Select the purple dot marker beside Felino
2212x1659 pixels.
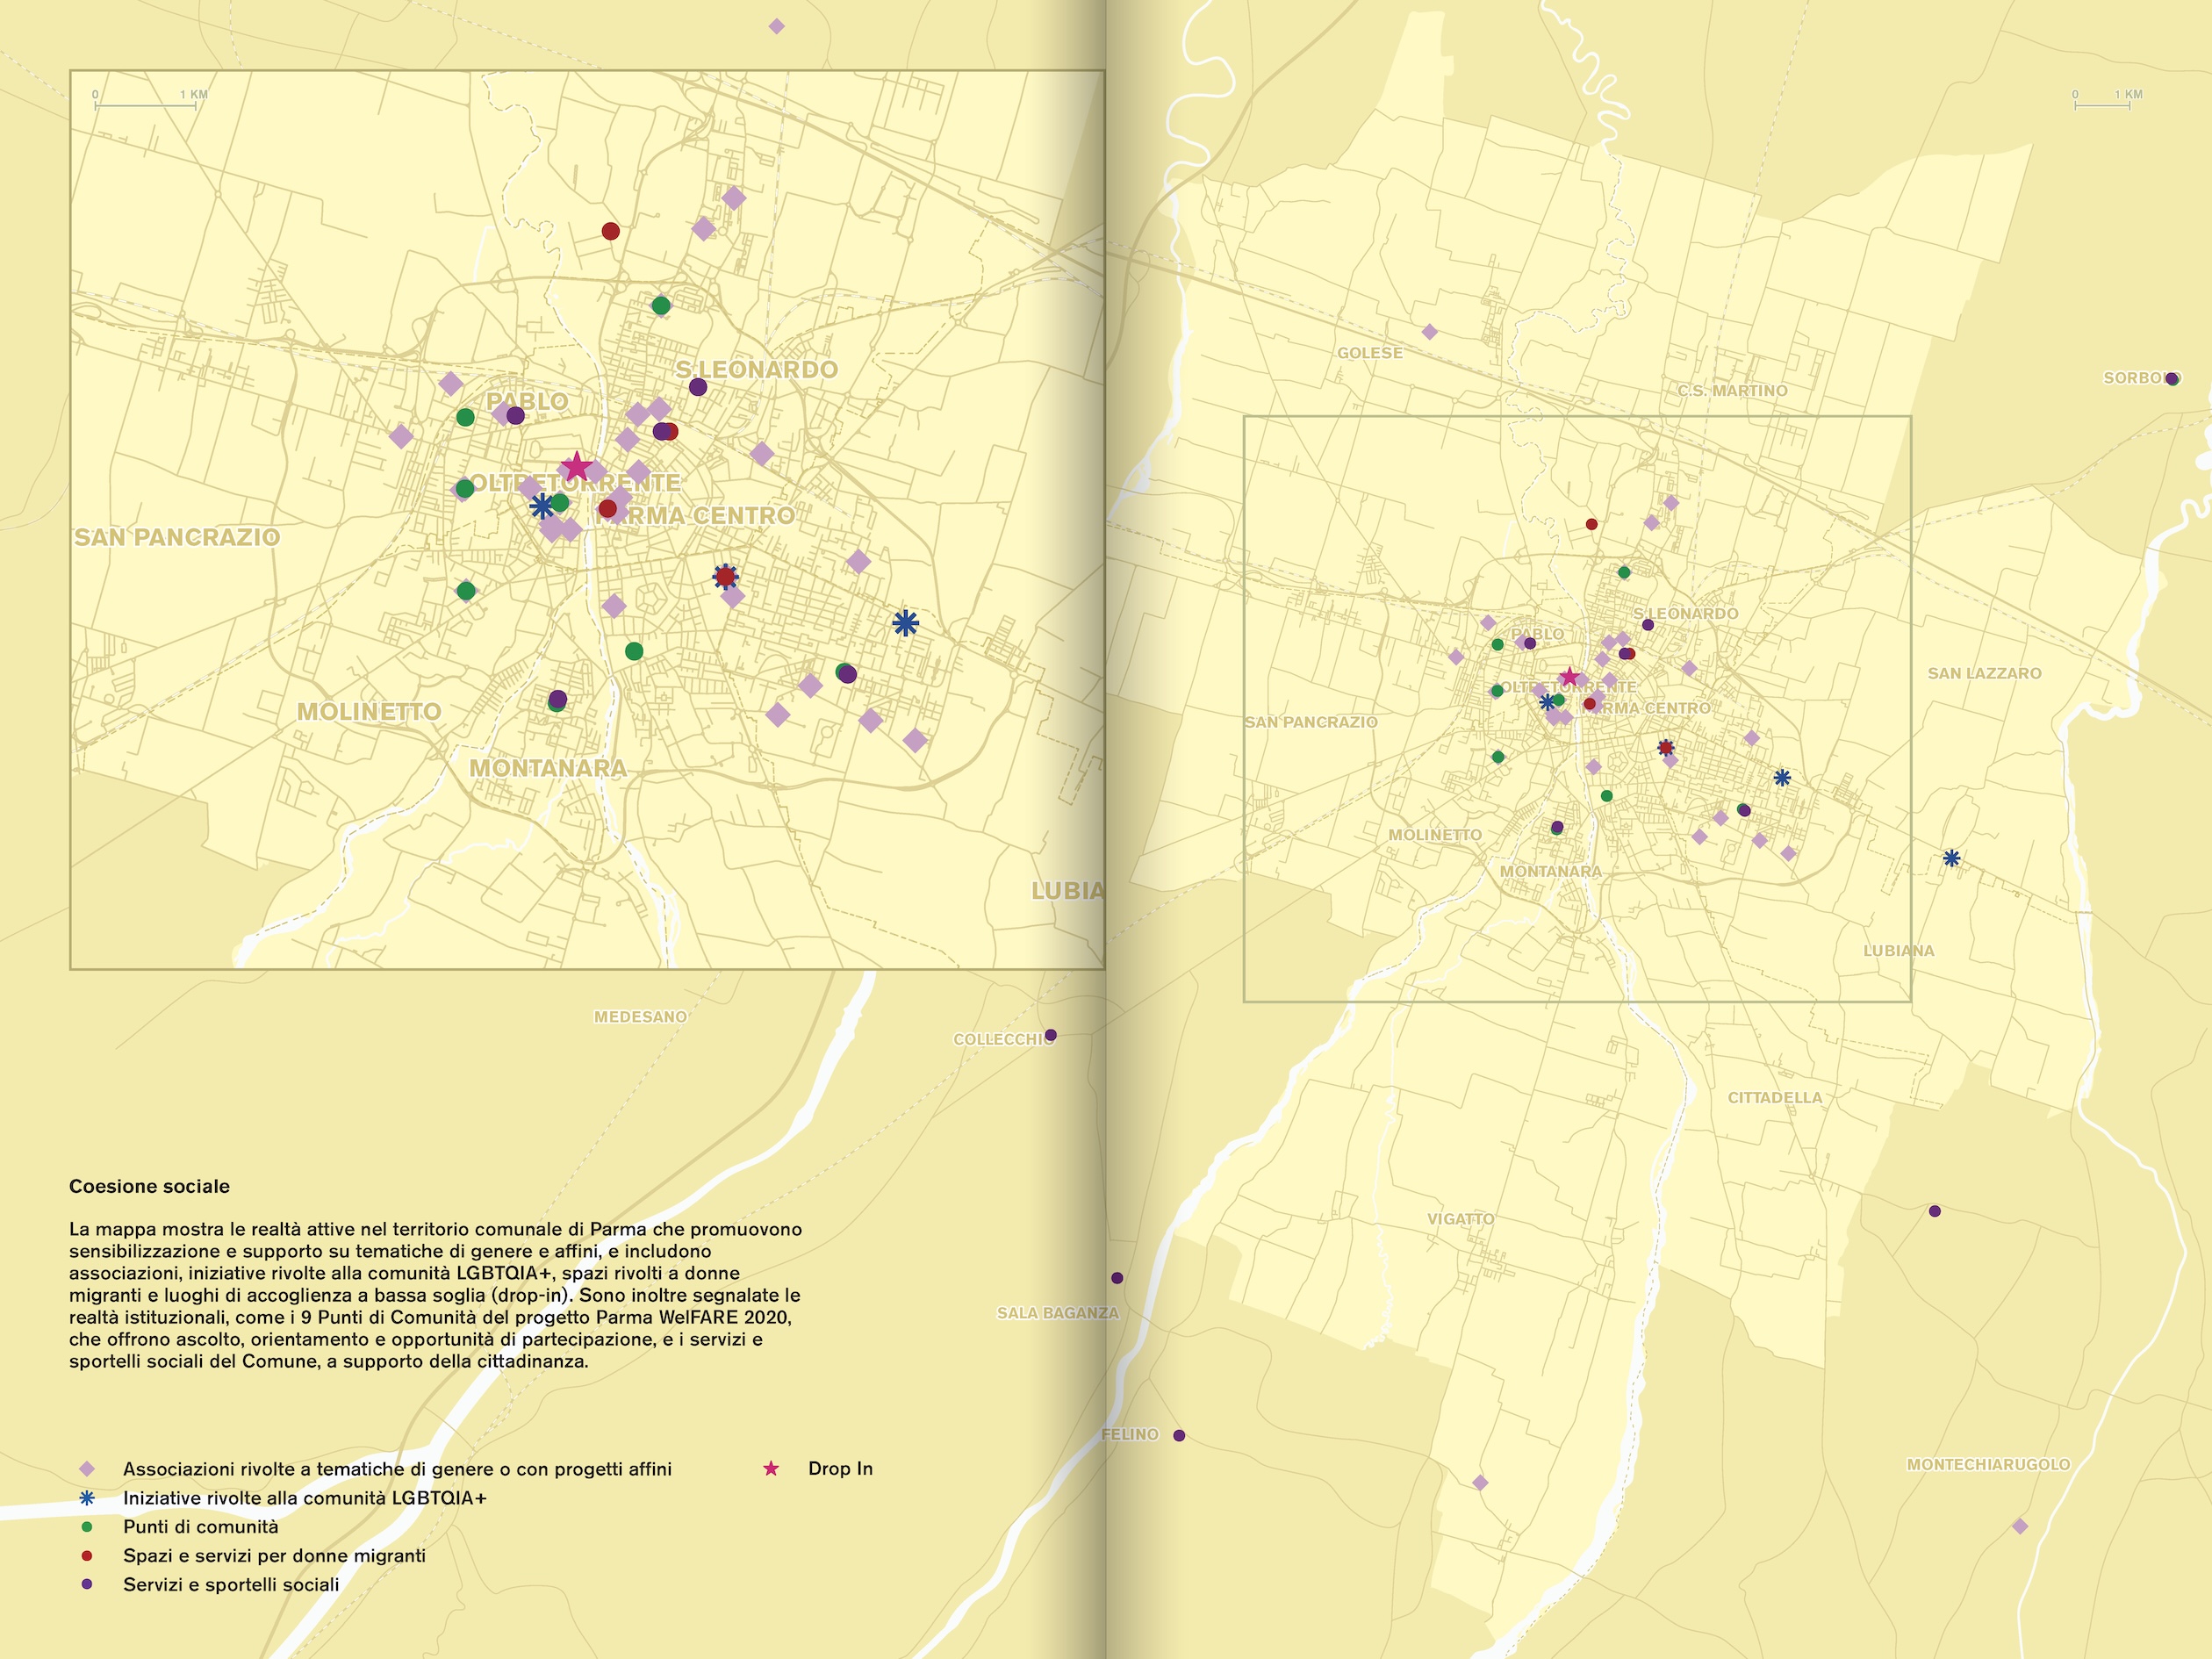(x=1179, y=1435)
